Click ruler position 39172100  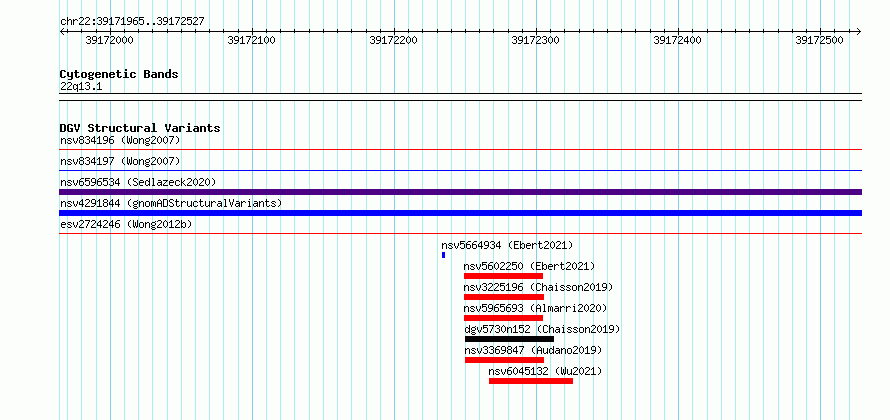point(251,40)
